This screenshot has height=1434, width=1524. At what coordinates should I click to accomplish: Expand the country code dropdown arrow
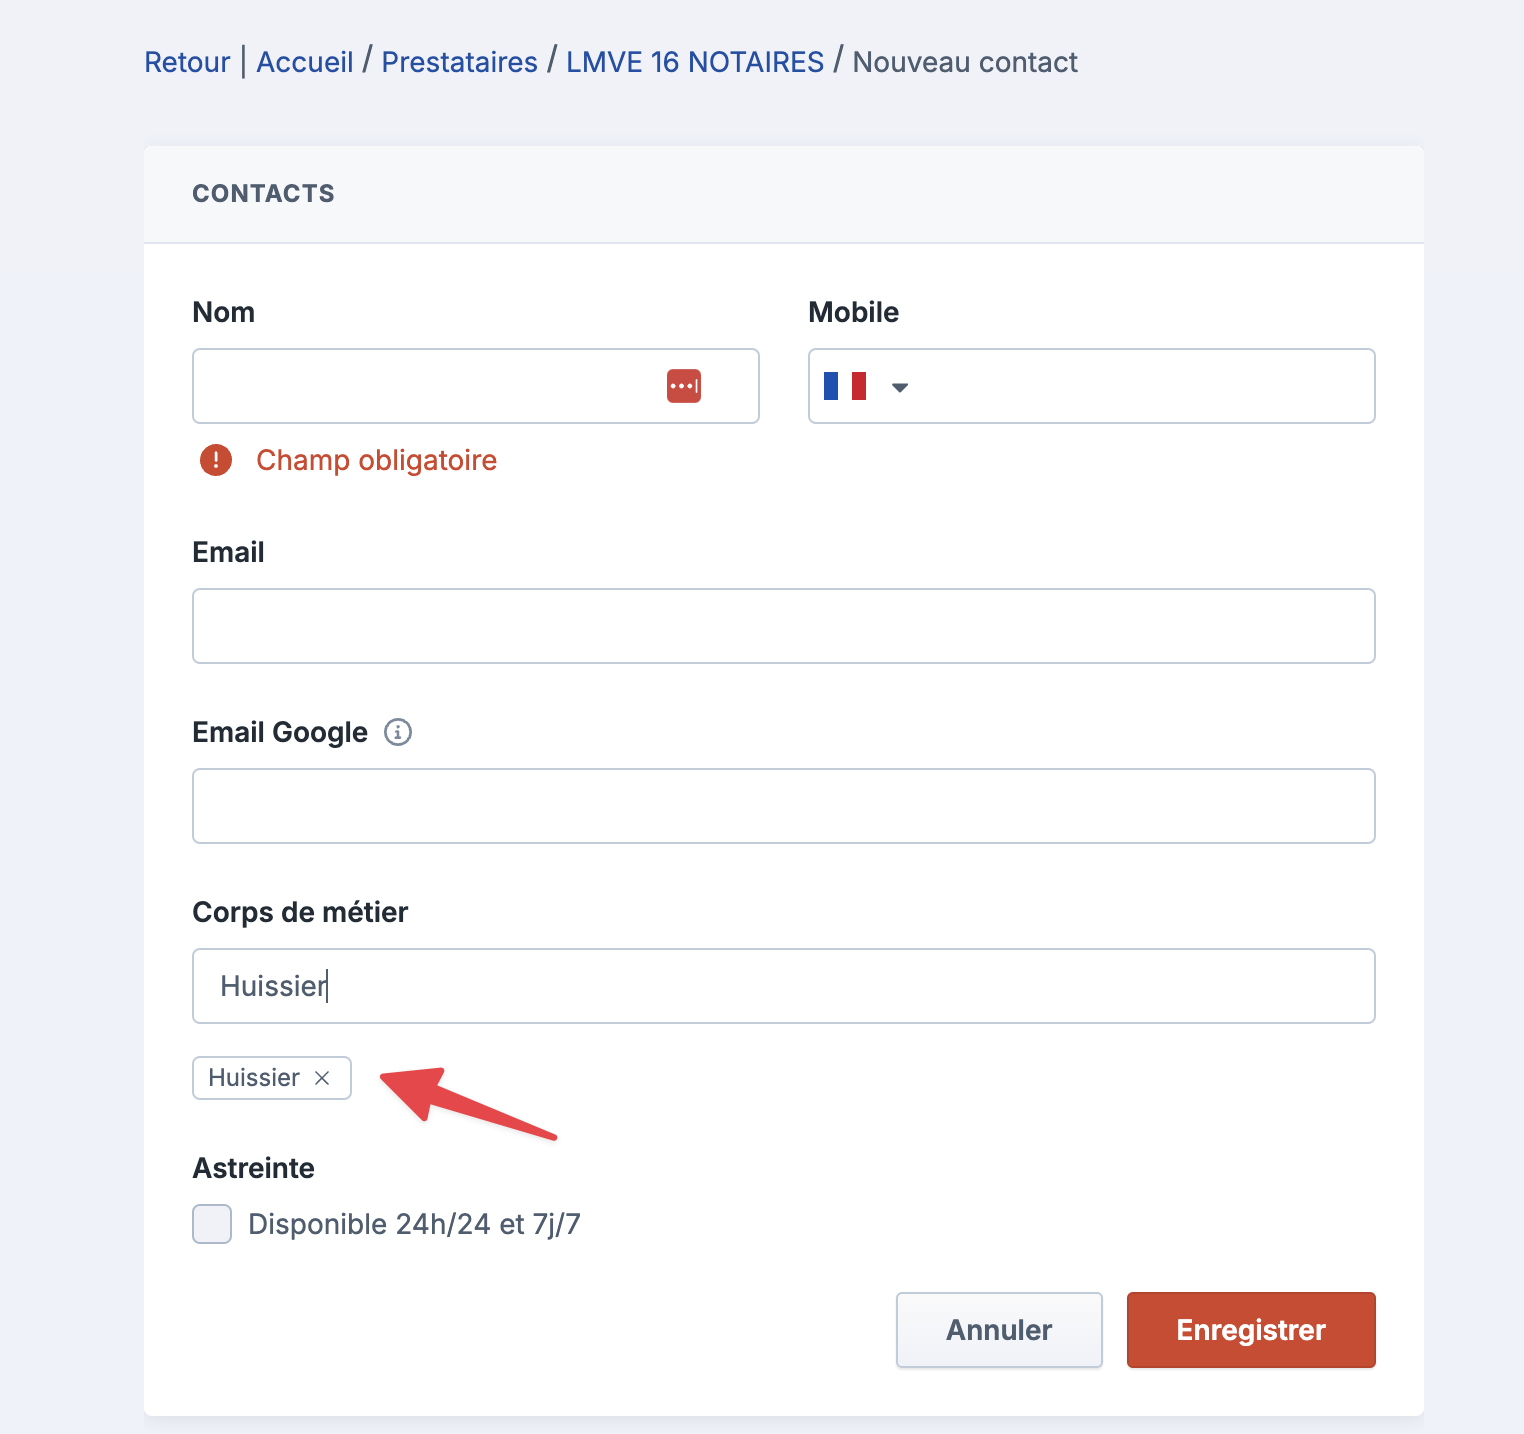(x=900, y=387)
